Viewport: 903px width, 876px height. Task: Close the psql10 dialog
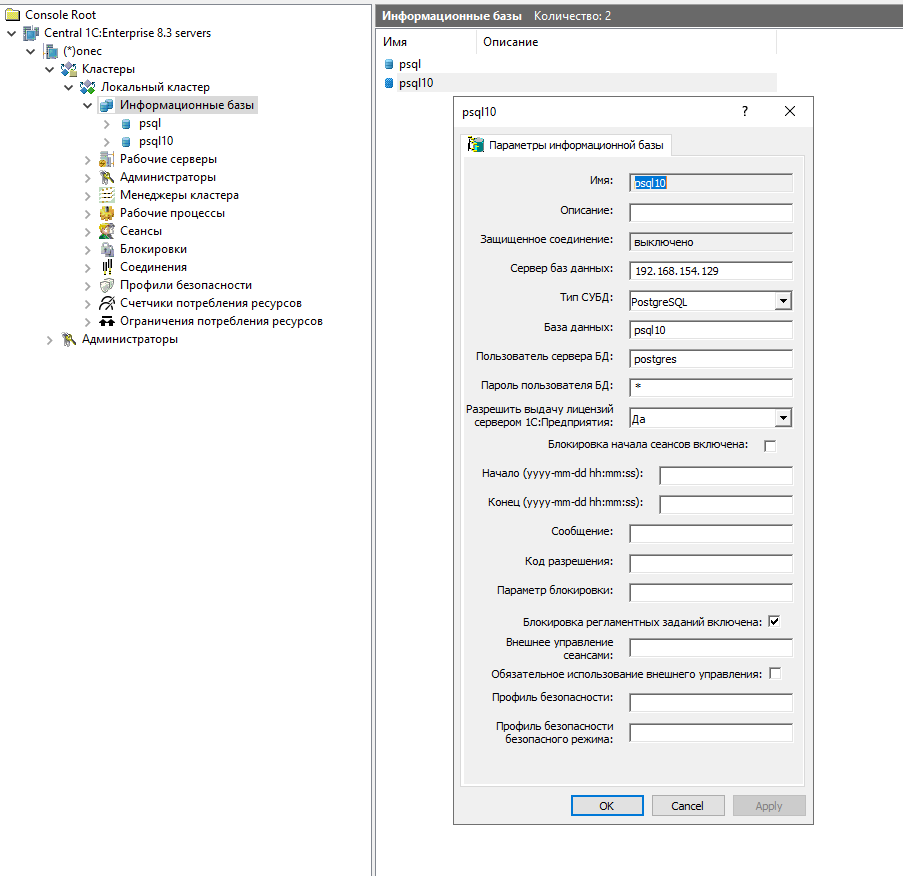coord(790,111)
